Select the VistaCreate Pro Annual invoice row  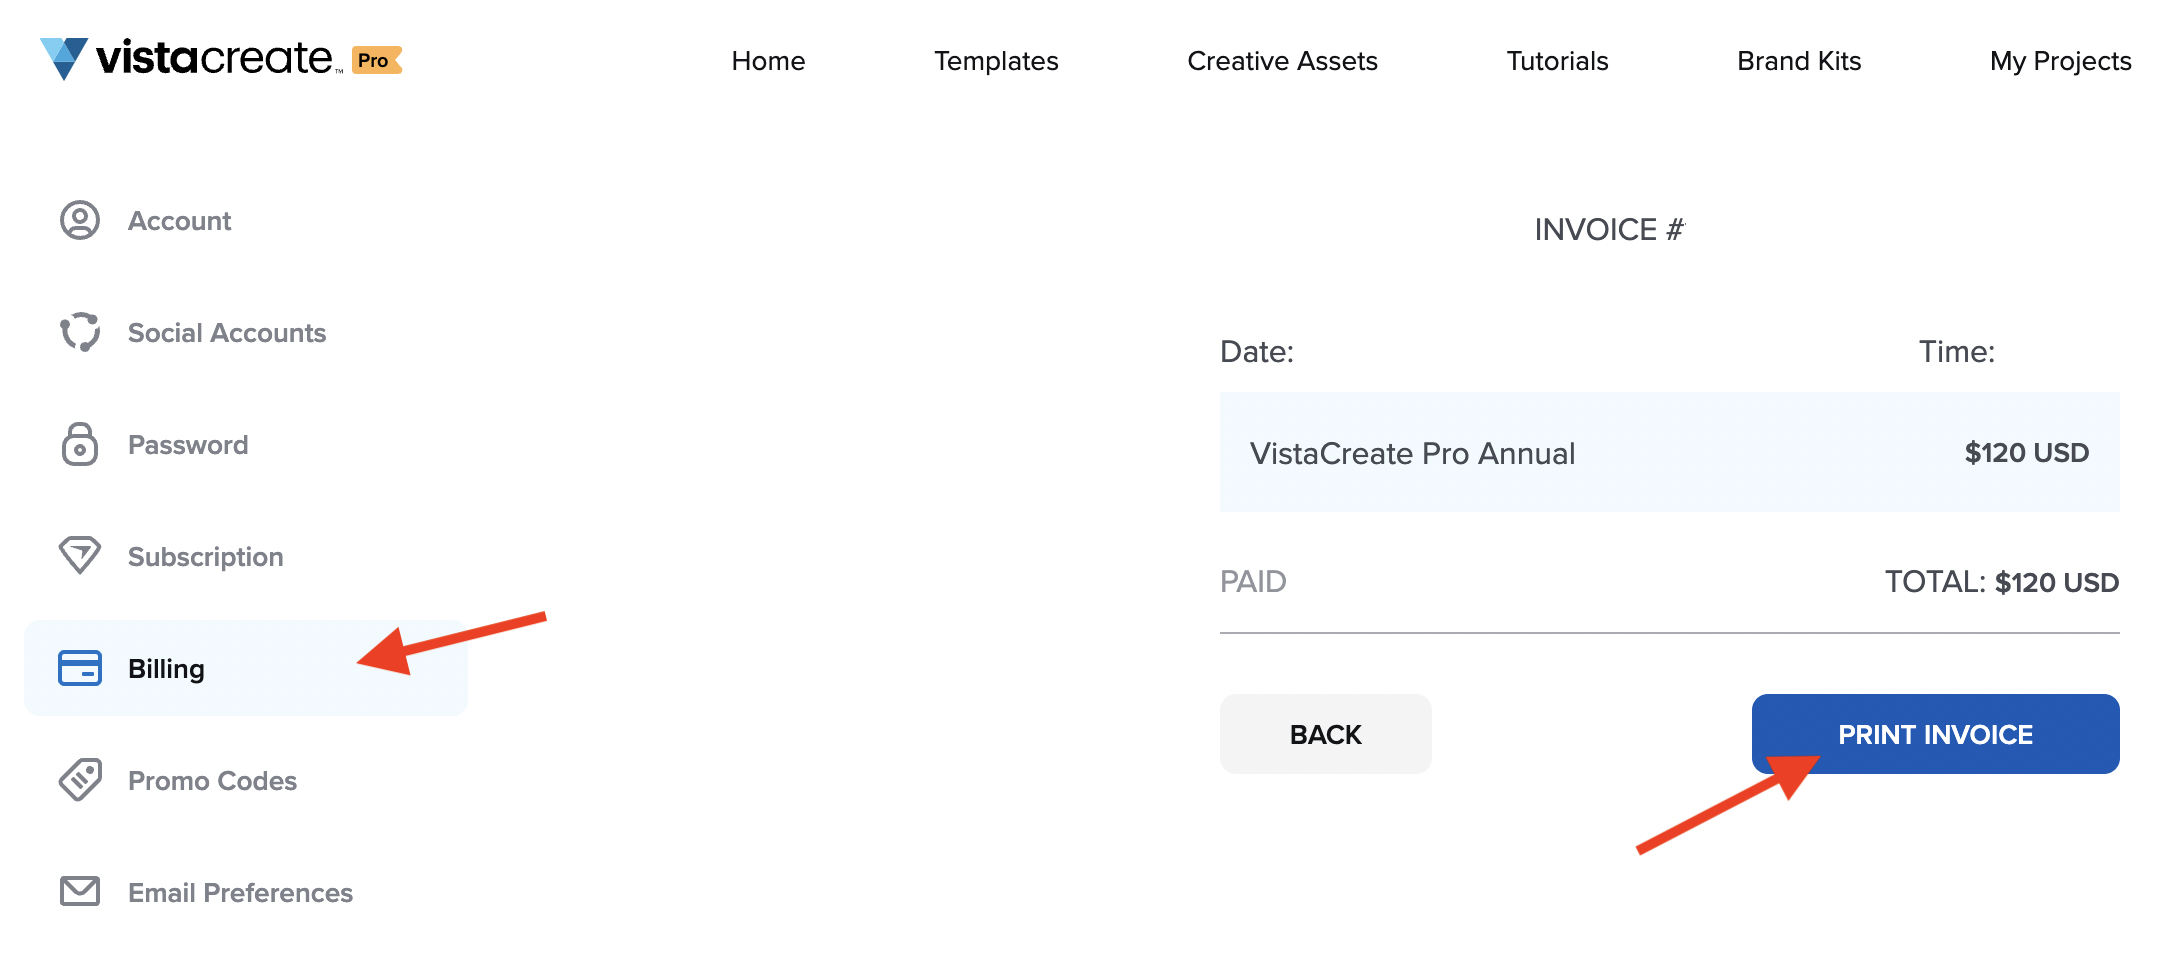(x=1669, y=452)
